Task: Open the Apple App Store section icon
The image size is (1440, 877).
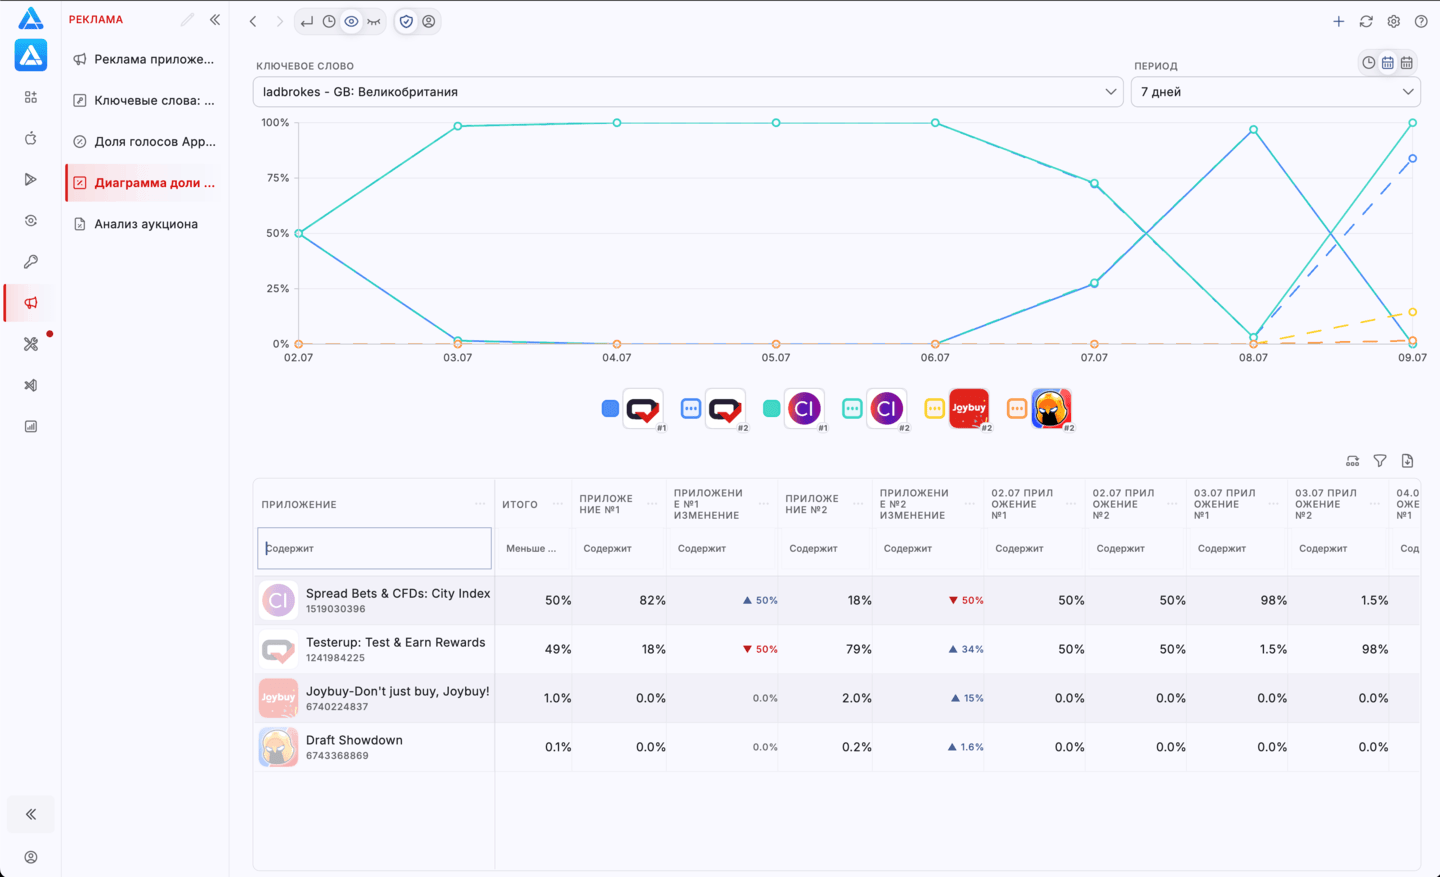Action: (31, 138)
